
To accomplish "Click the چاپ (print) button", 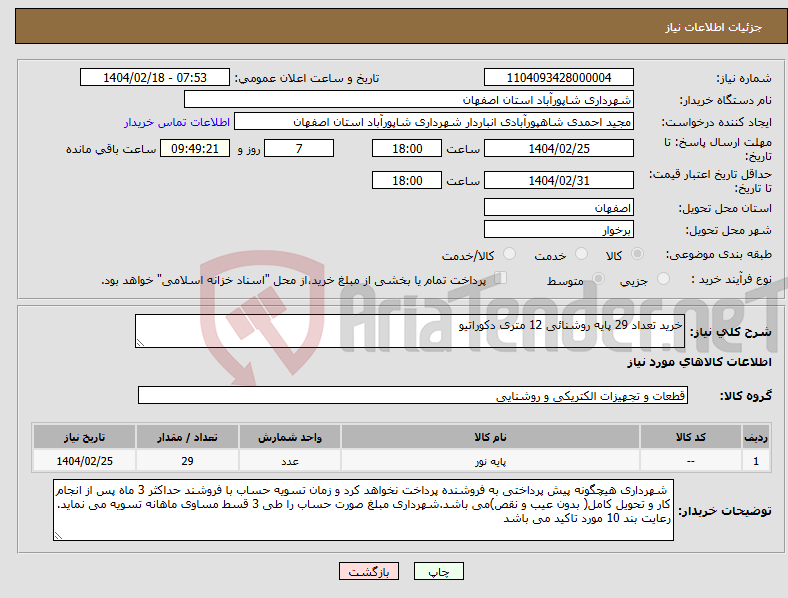I will 438,571.
